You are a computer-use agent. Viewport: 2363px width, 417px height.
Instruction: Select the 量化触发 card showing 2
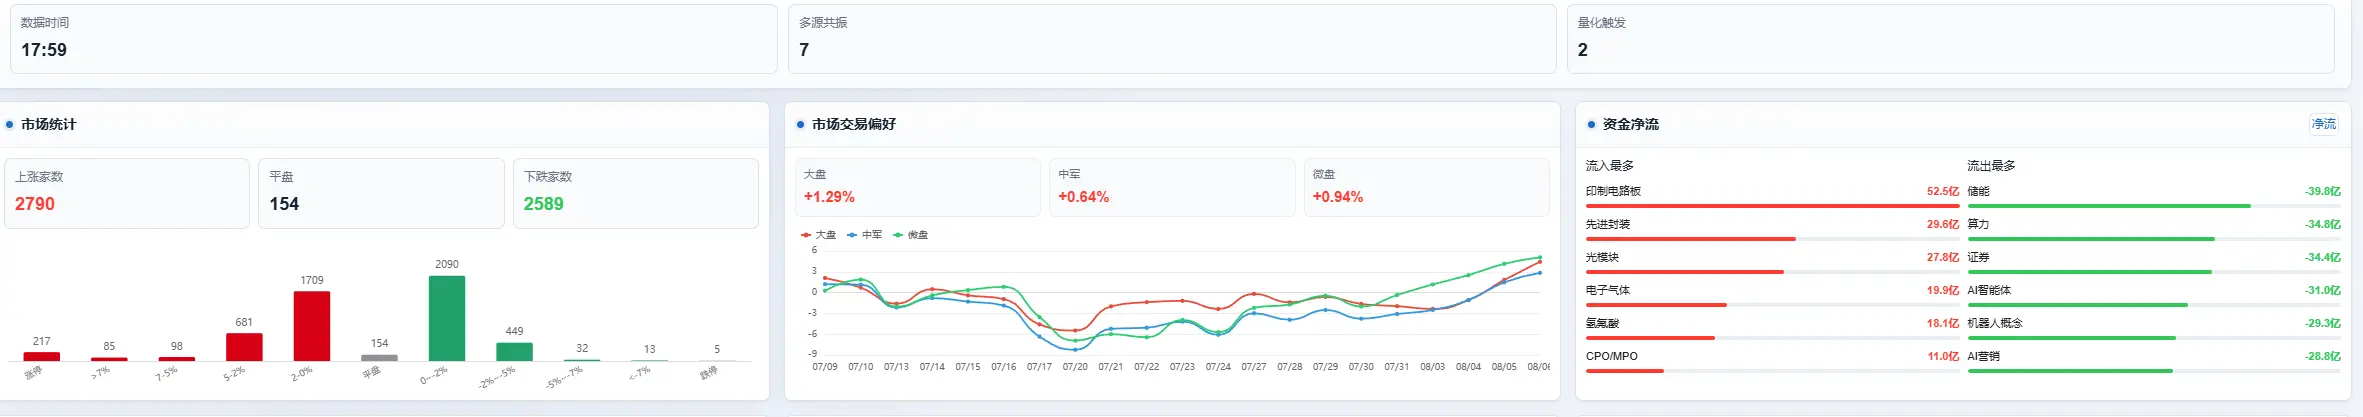click(x=1950, y=39)
